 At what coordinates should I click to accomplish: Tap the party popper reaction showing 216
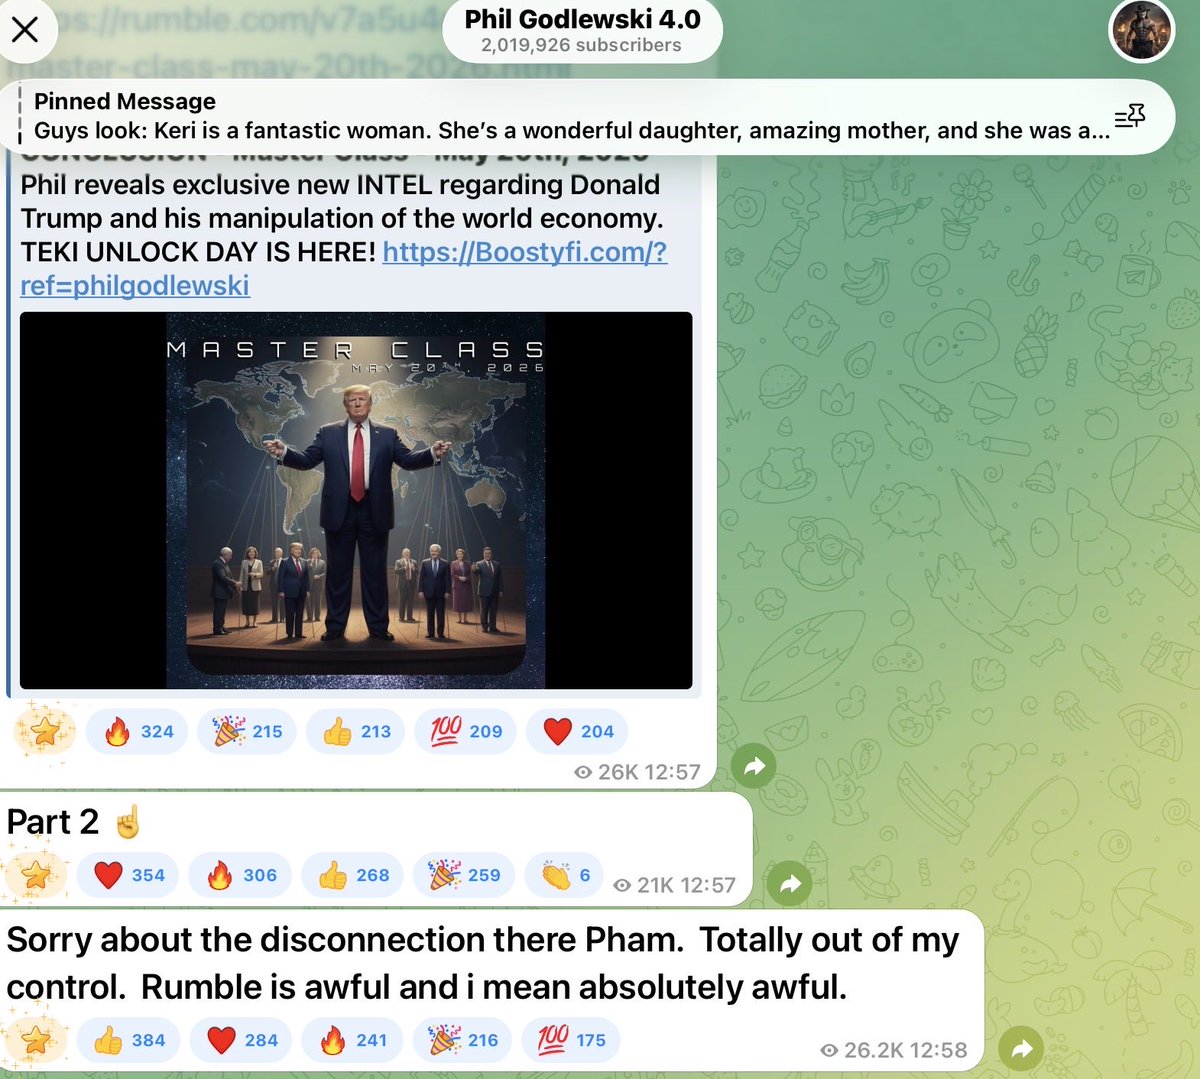point(462,1040)
